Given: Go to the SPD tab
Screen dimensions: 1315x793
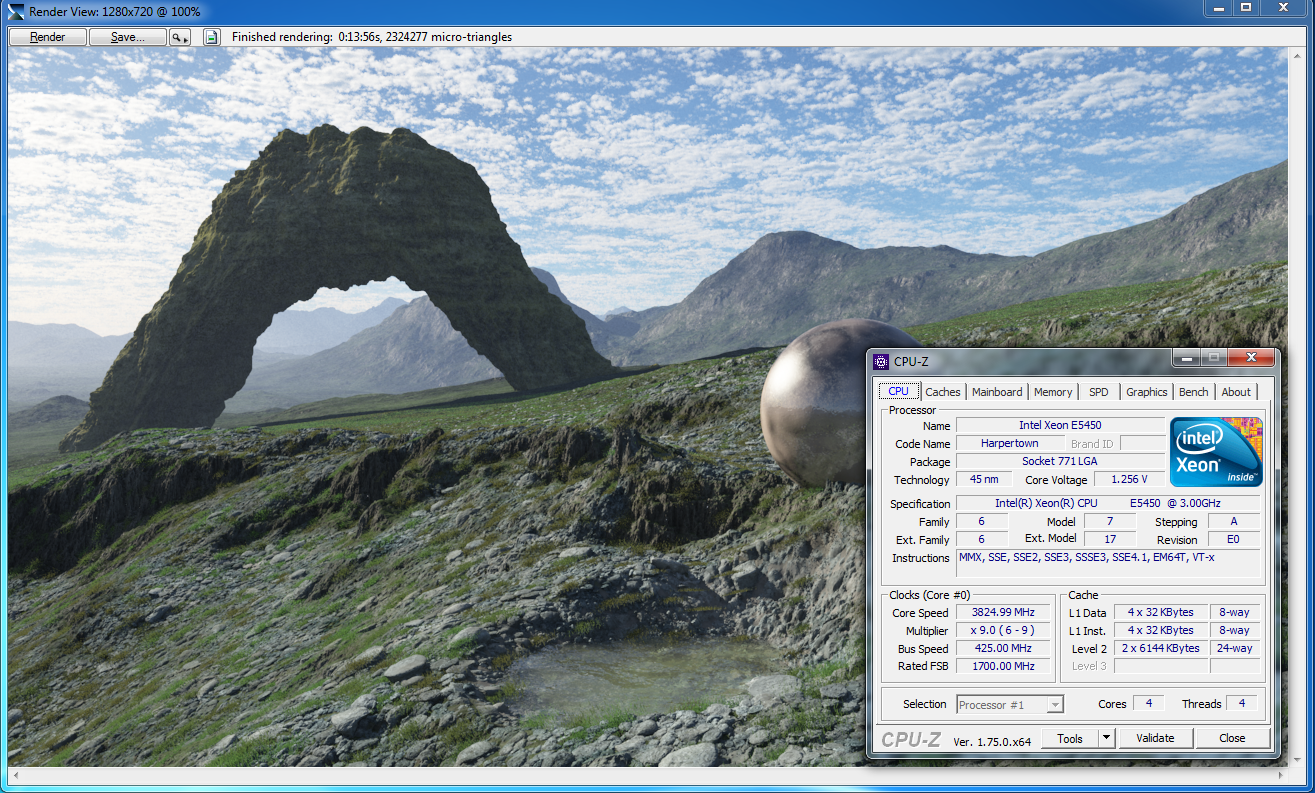Looking at the screenshot, I should 1098,392.
